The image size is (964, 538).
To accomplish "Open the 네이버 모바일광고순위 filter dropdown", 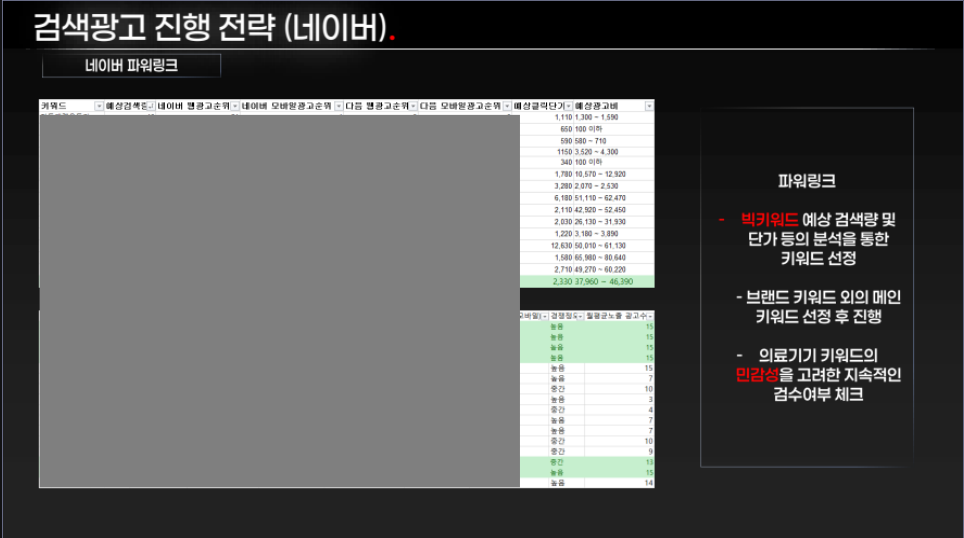I will (339, 106).
